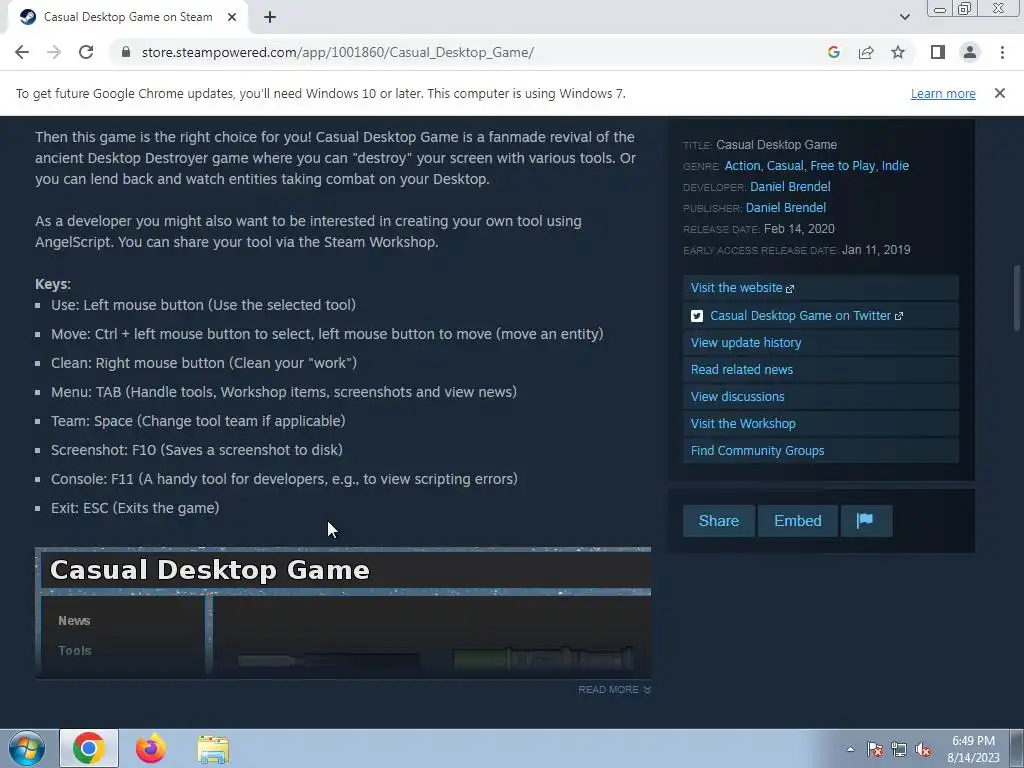Click the Share button
1024x768 pixels.
pyautogui.click(x=718, y=520)
